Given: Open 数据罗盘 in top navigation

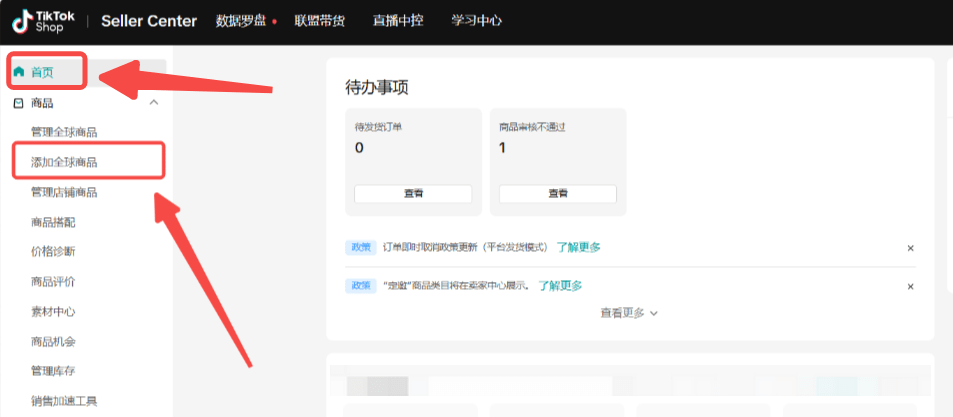Looking at the screenshot, I should (241, 21).
